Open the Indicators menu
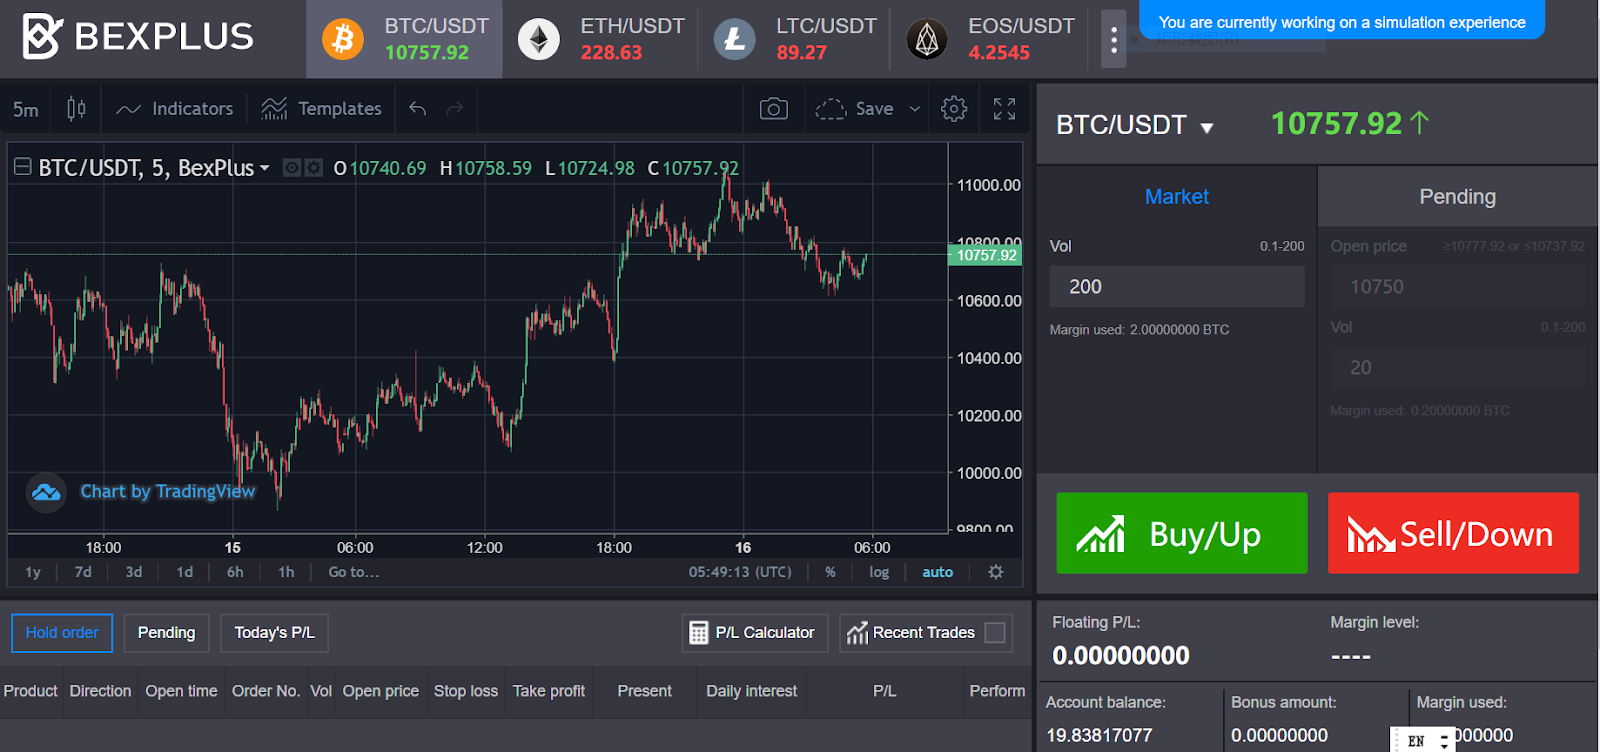Image resolution: width=1600 pixels, height=752 pixels. [175, 108]
